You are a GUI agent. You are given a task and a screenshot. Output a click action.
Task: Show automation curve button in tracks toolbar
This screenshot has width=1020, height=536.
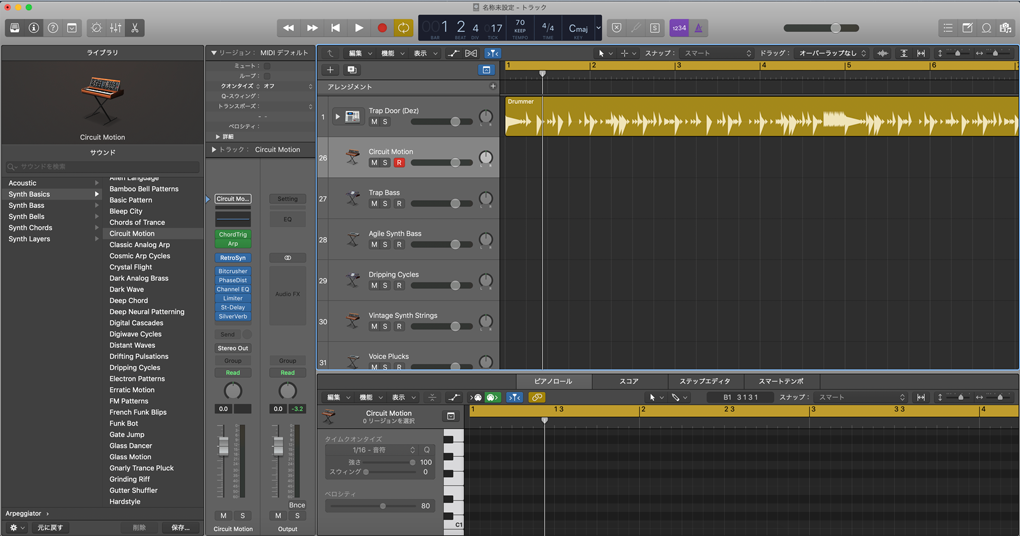point(453,53)
